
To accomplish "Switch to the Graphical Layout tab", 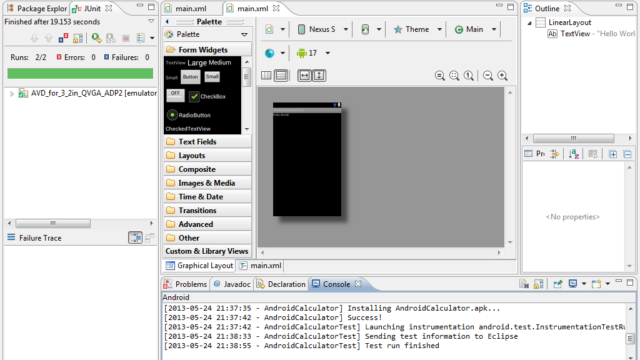I will pyautogui.click(x=199, y=266).
